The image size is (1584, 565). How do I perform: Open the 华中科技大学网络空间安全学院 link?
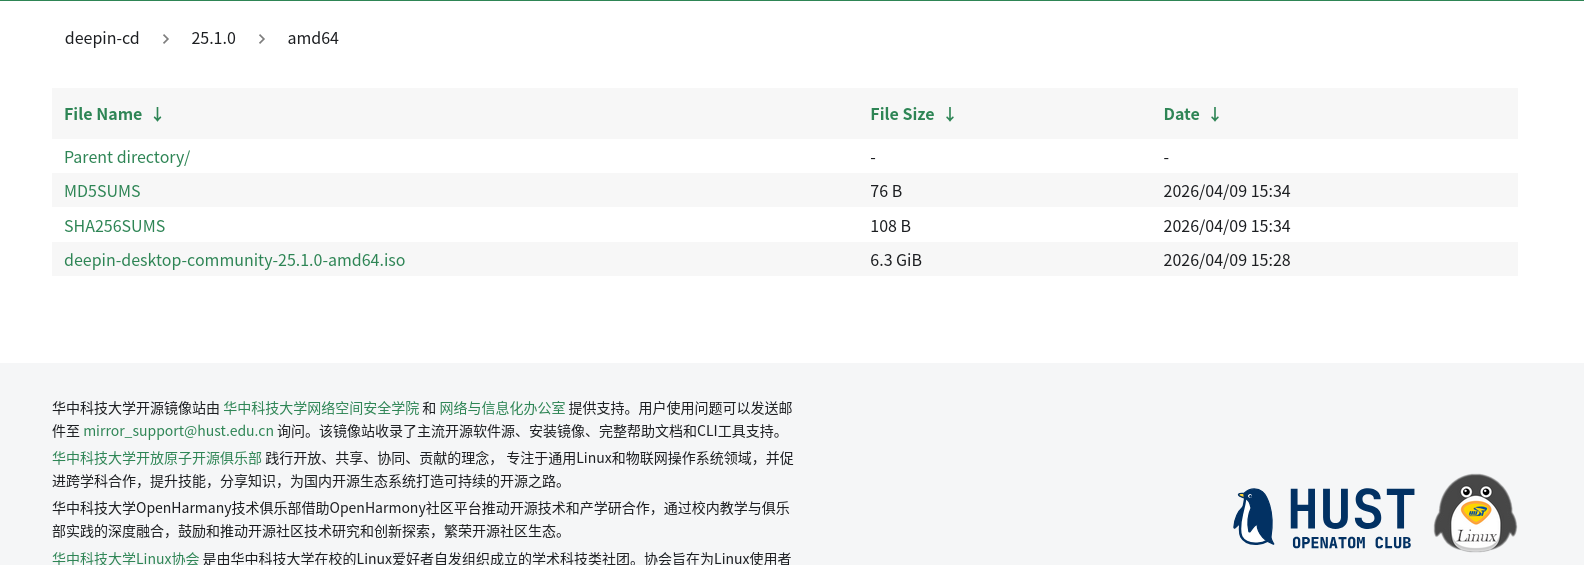click(321, 408)
